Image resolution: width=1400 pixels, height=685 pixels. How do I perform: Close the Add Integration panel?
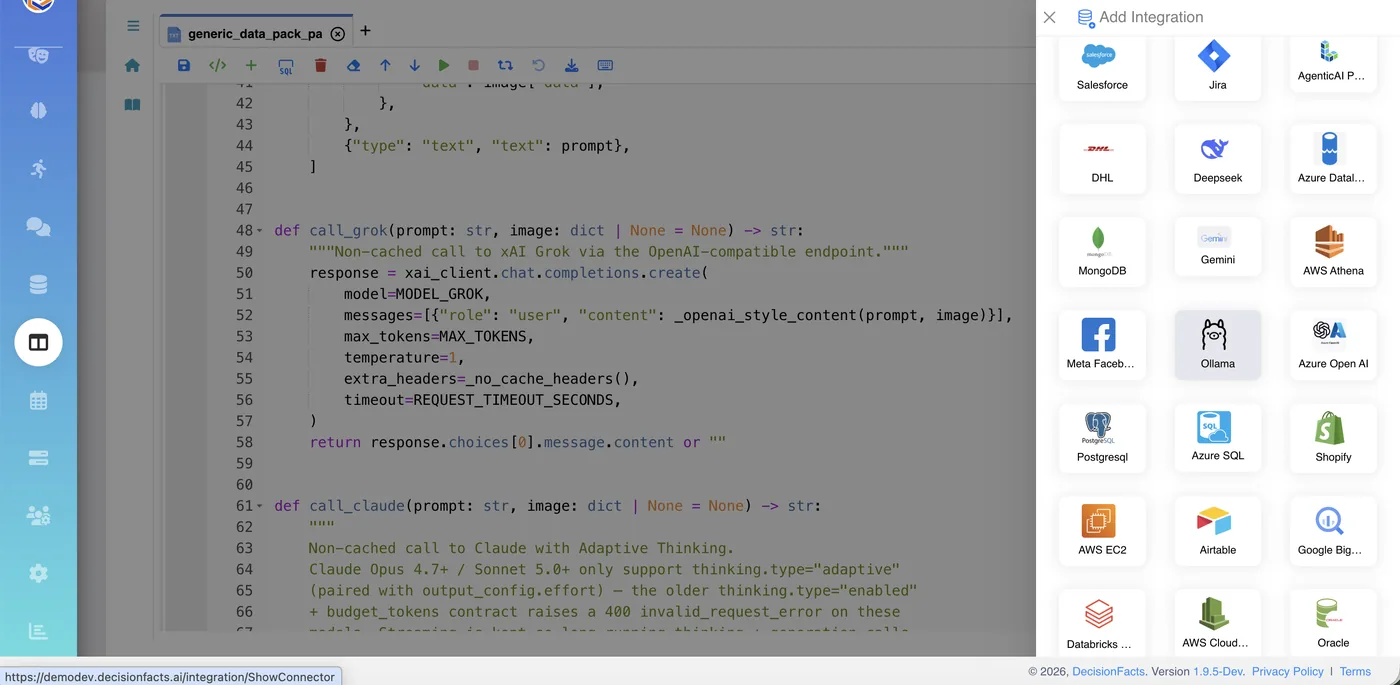pyautogui.click(x=1049, y=17)
